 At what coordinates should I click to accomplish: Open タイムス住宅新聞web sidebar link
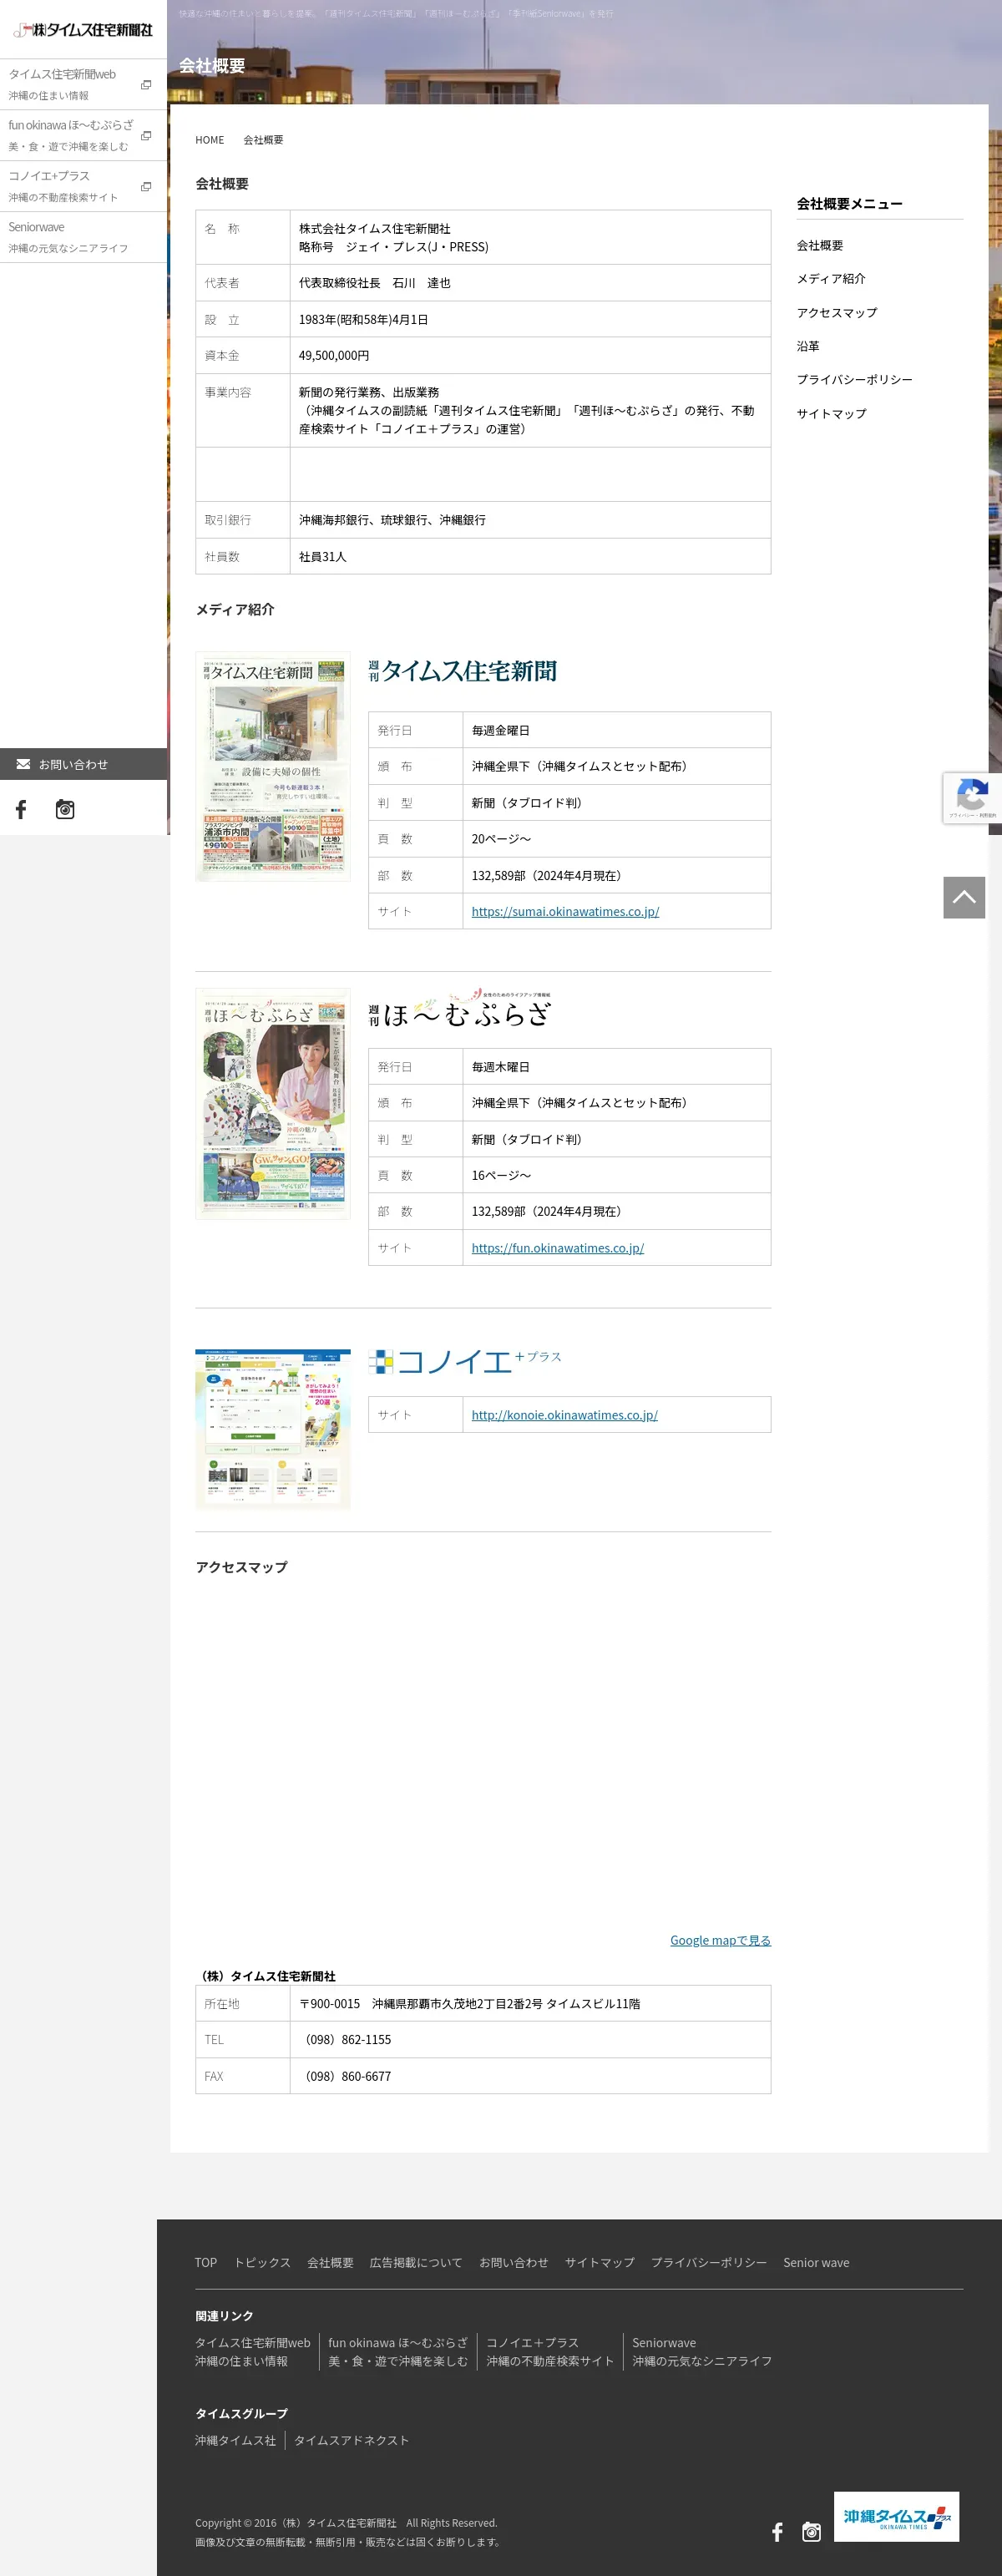tap(83, 84)
